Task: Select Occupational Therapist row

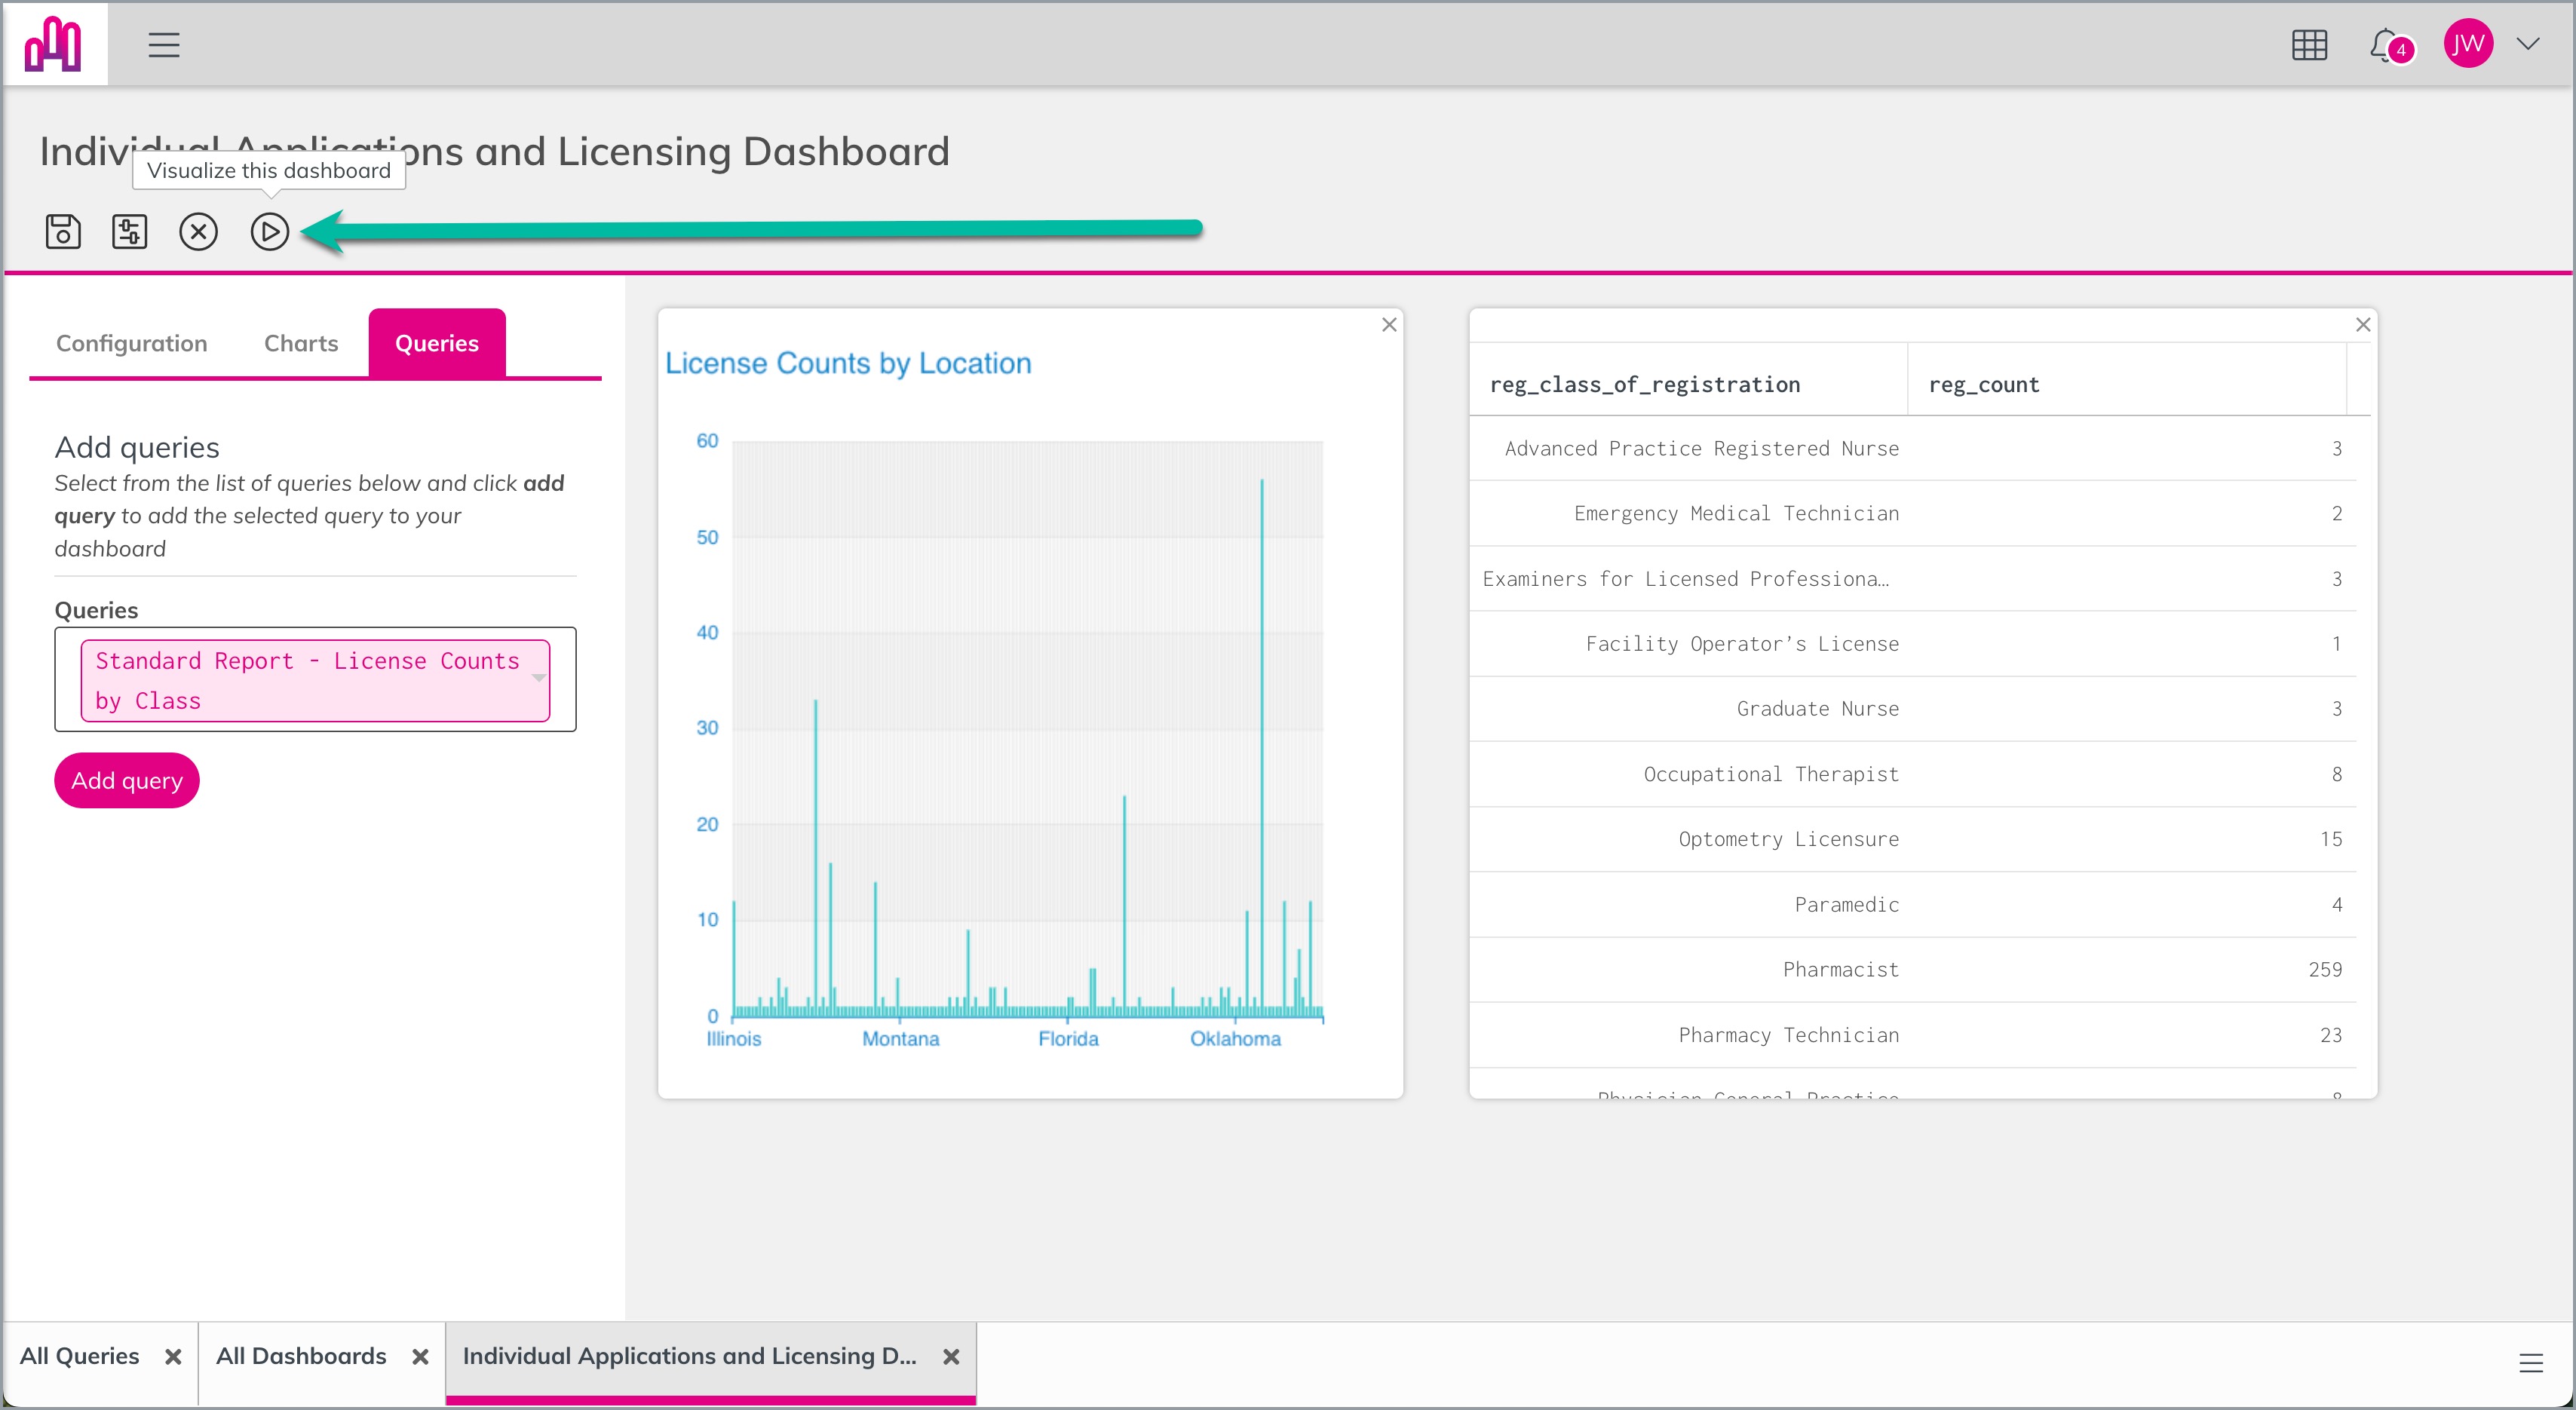Action: click(1912, 774)
